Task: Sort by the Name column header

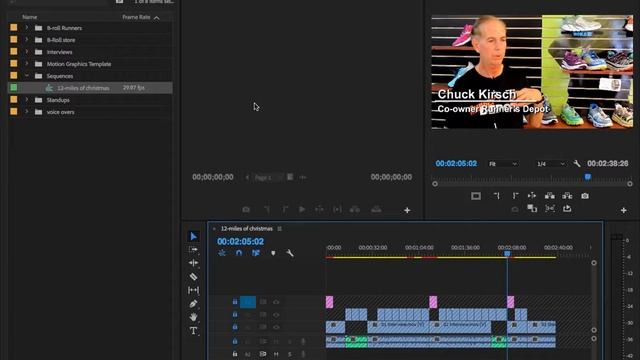Action: pos(29,17)
